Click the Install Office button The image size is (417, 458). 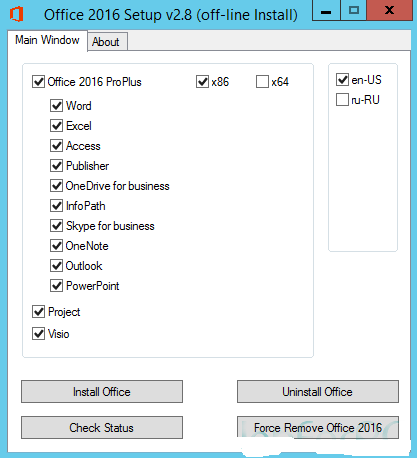pos(102,392)
